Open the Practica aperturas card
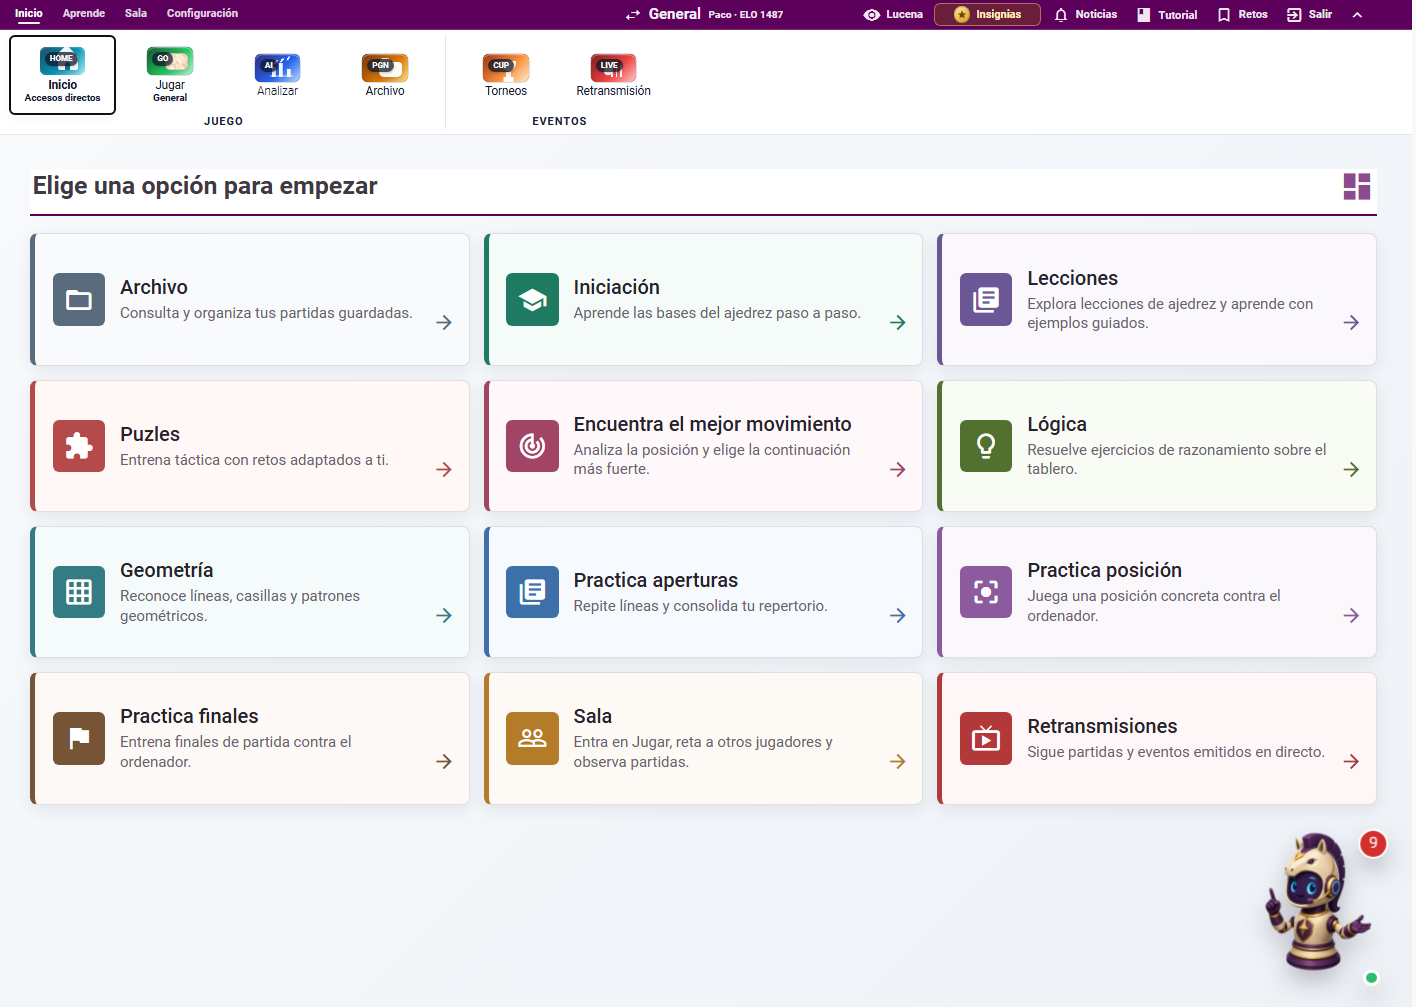Viewport: 1416px width, 1007px height. point(703,592)
